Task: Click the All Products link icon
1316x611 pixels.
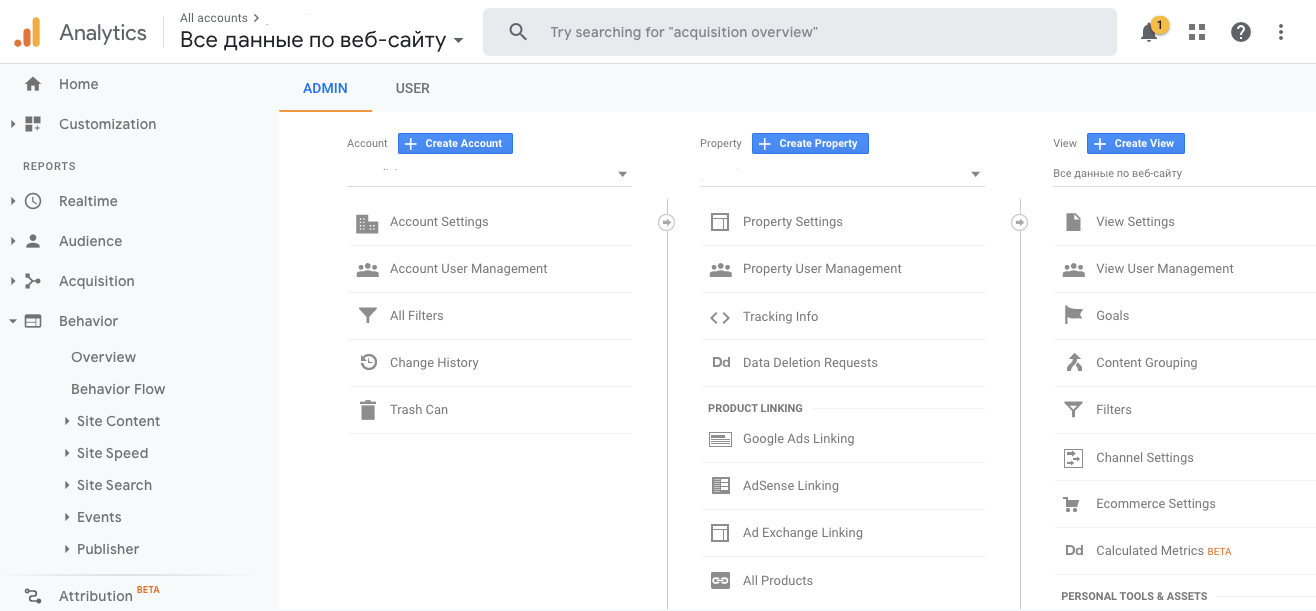Action: (x=720, y=580)
